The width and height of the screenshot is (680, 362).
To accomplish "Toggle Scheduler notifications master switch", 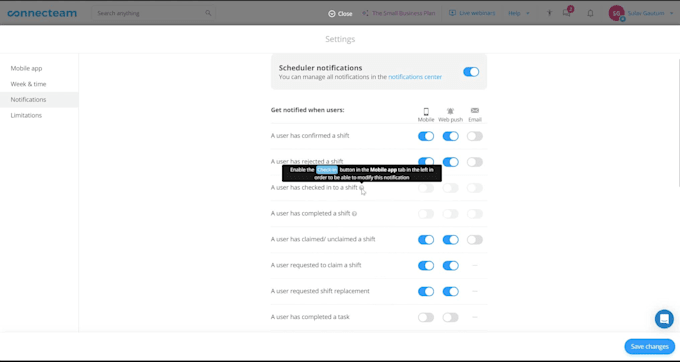I will [471, 72].
